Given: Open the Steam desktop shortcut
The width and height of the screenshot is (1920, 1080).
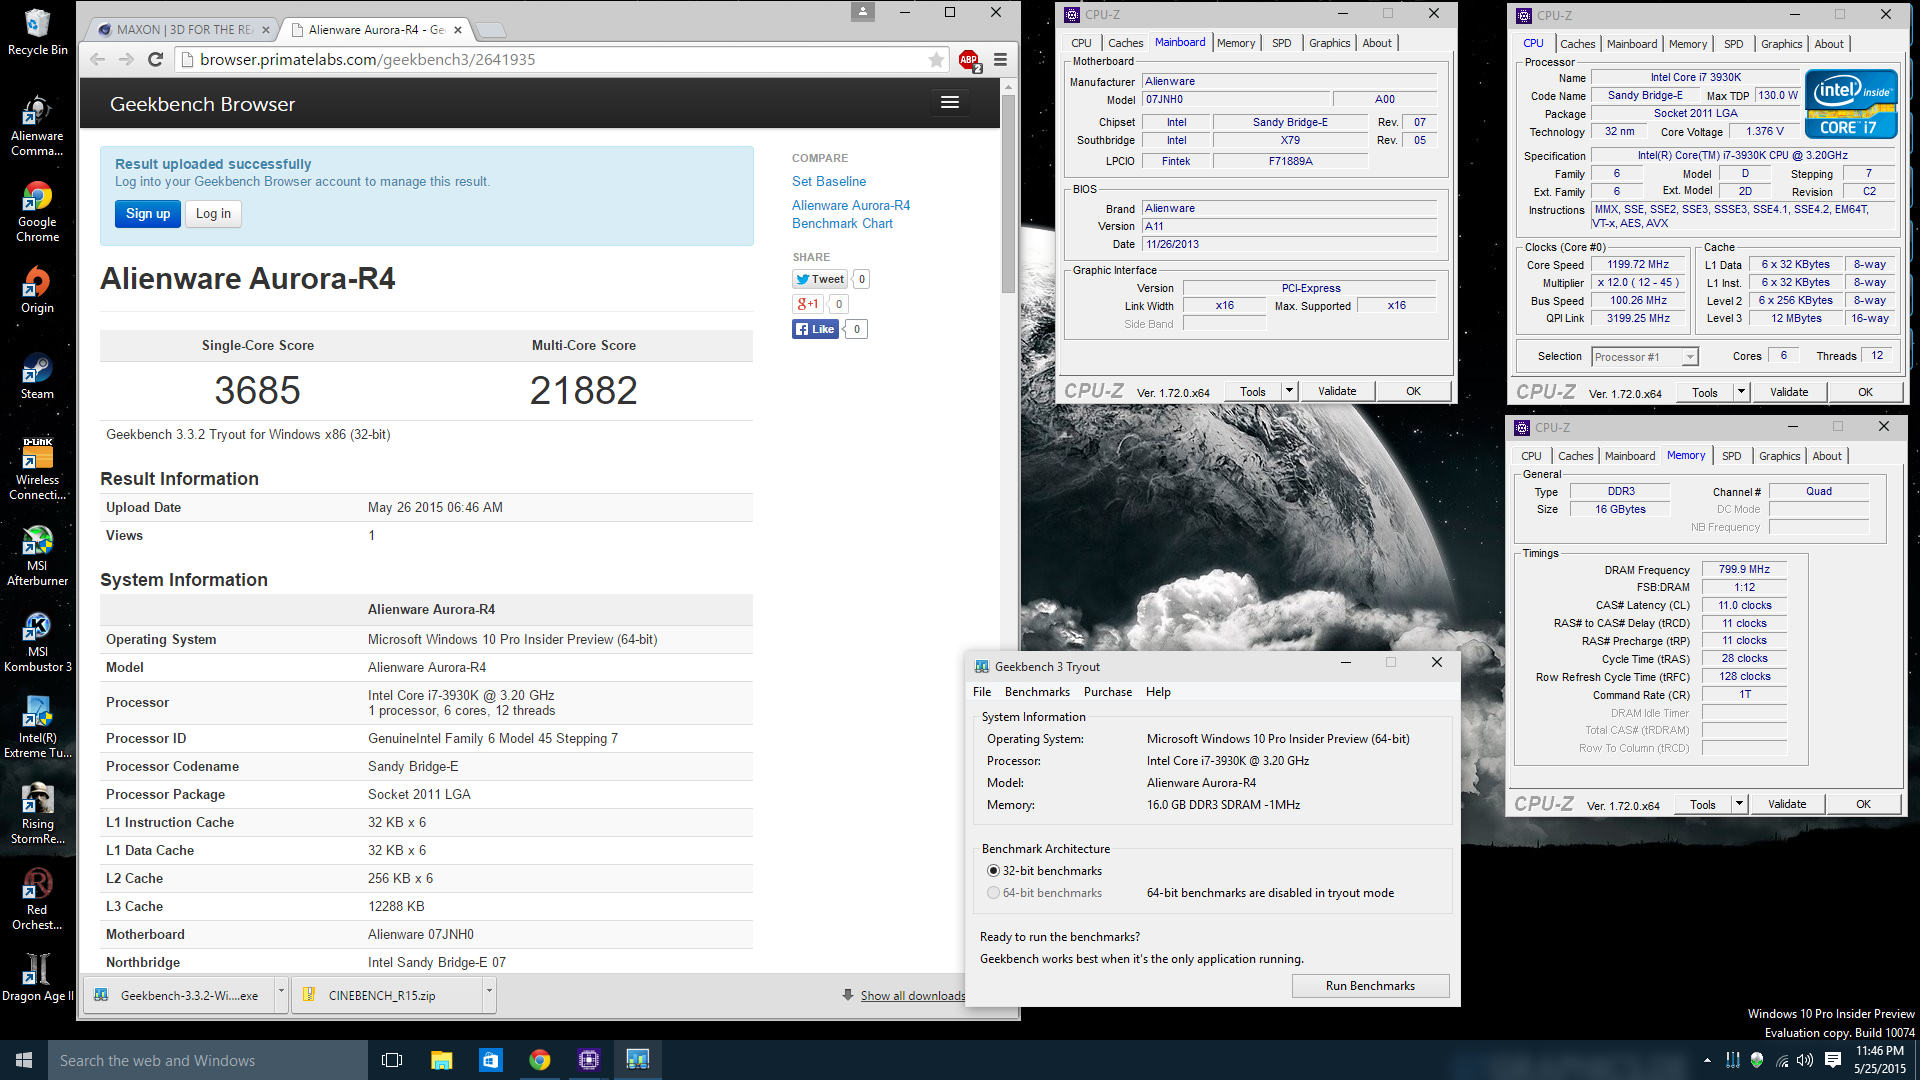Looking at the screenshot, I should pos(37,376).
